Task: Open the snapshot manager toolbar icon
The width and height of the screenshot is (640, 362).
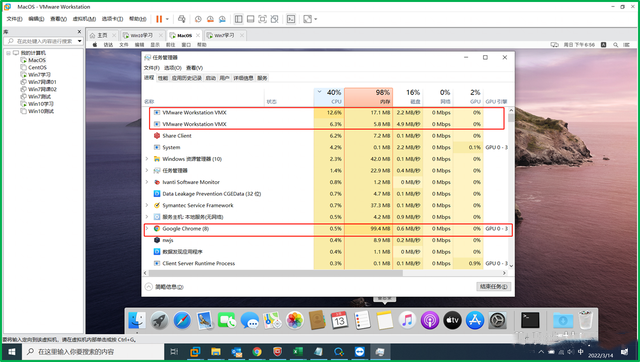Action: tap(222, 19)
